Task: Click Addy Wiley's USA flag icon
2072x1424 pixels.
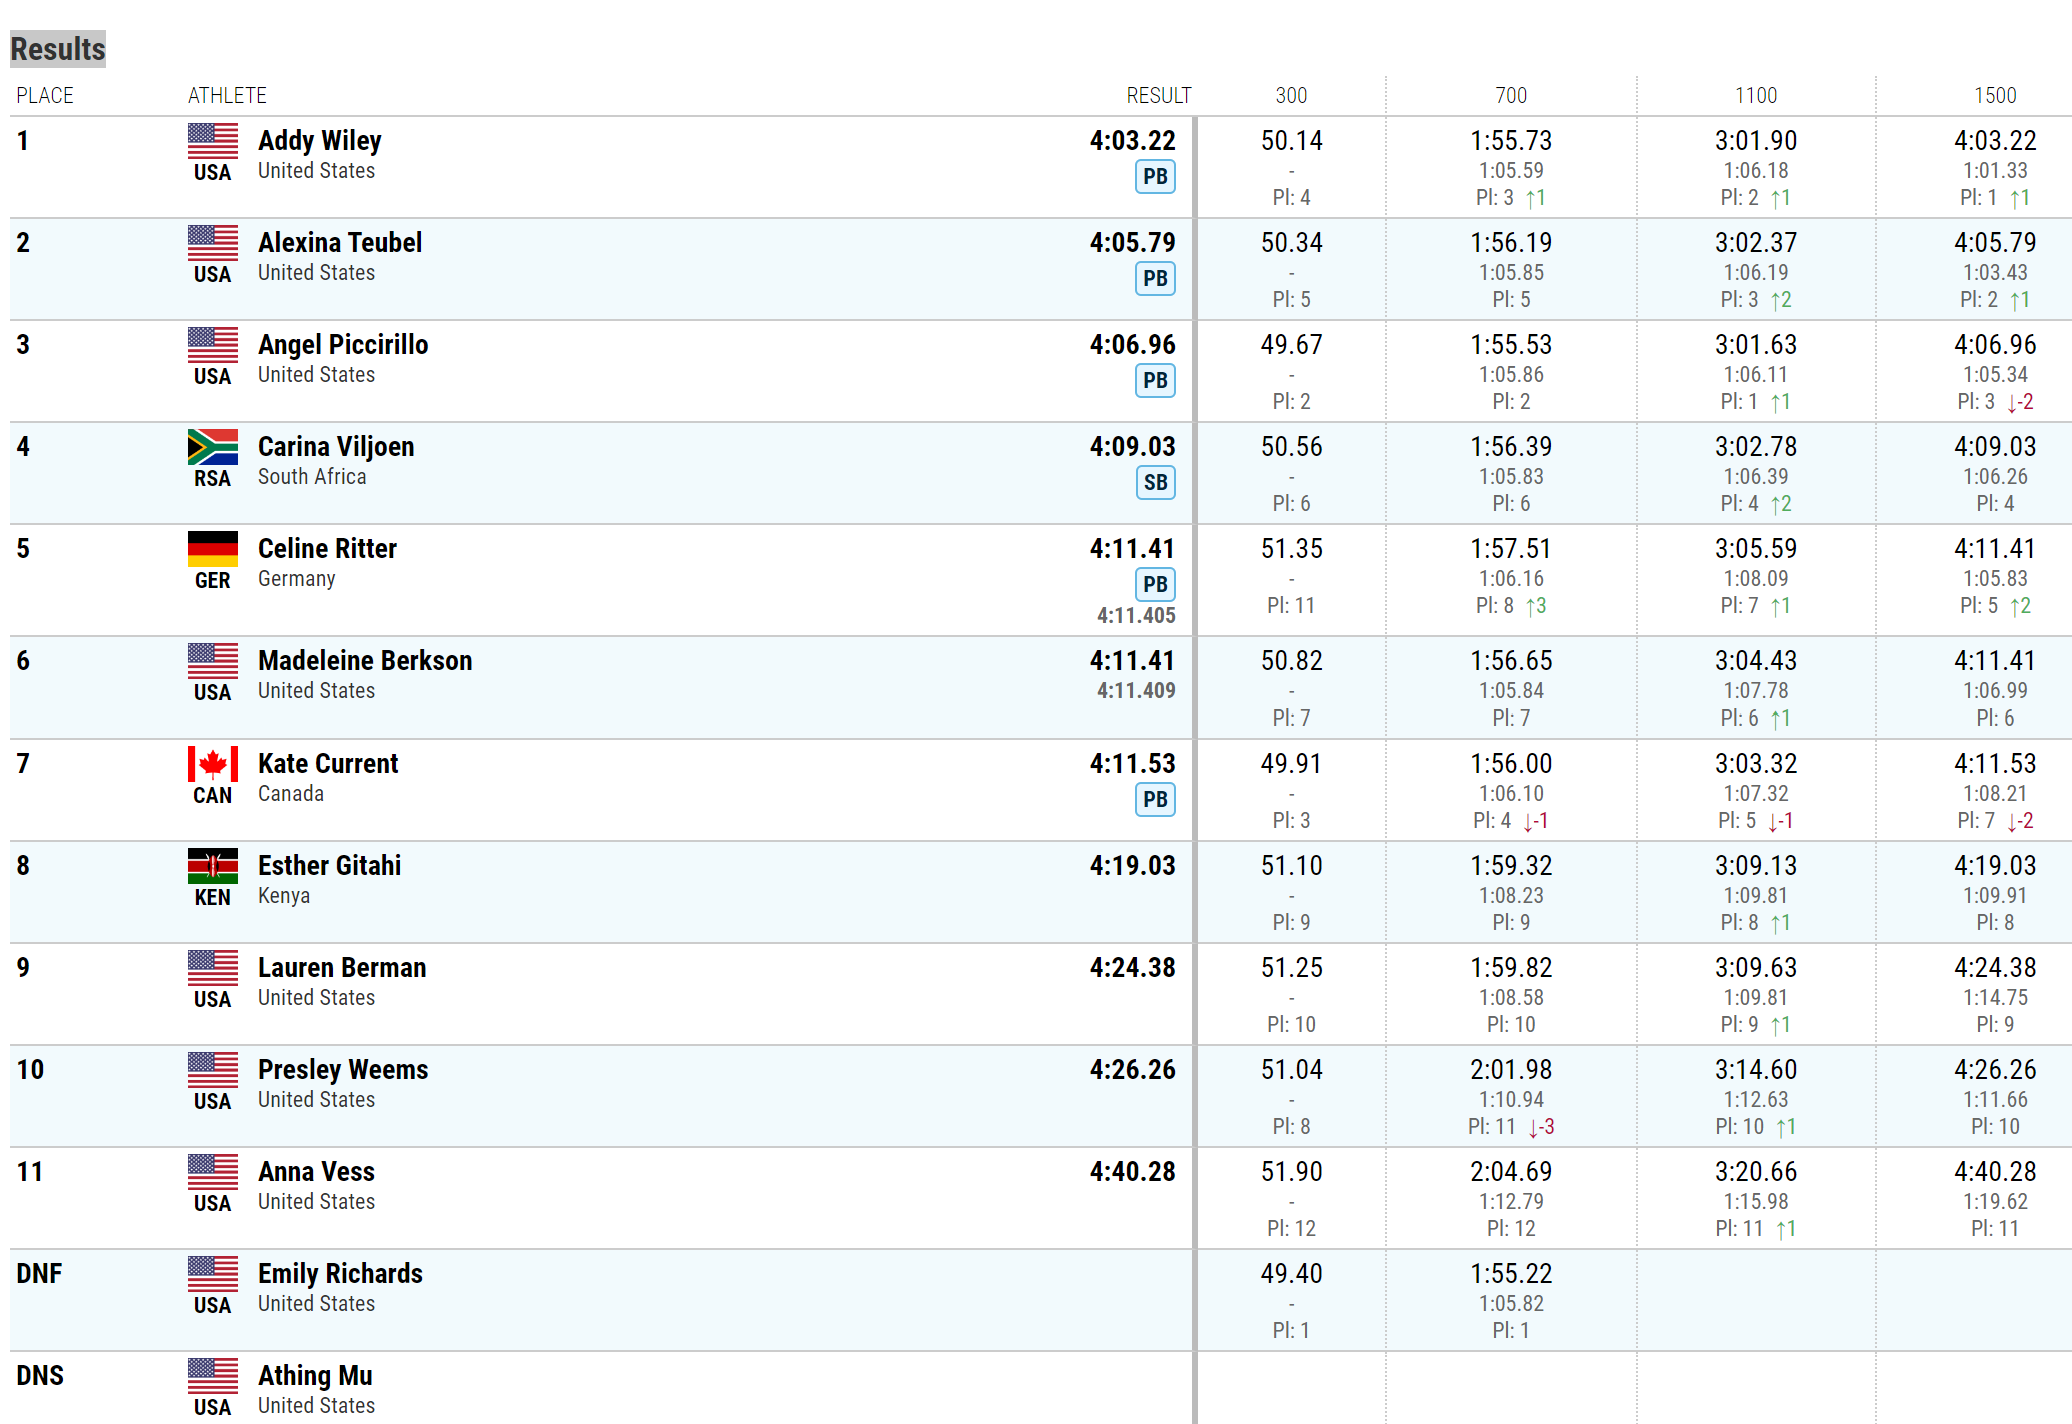Action: point(213,141)
